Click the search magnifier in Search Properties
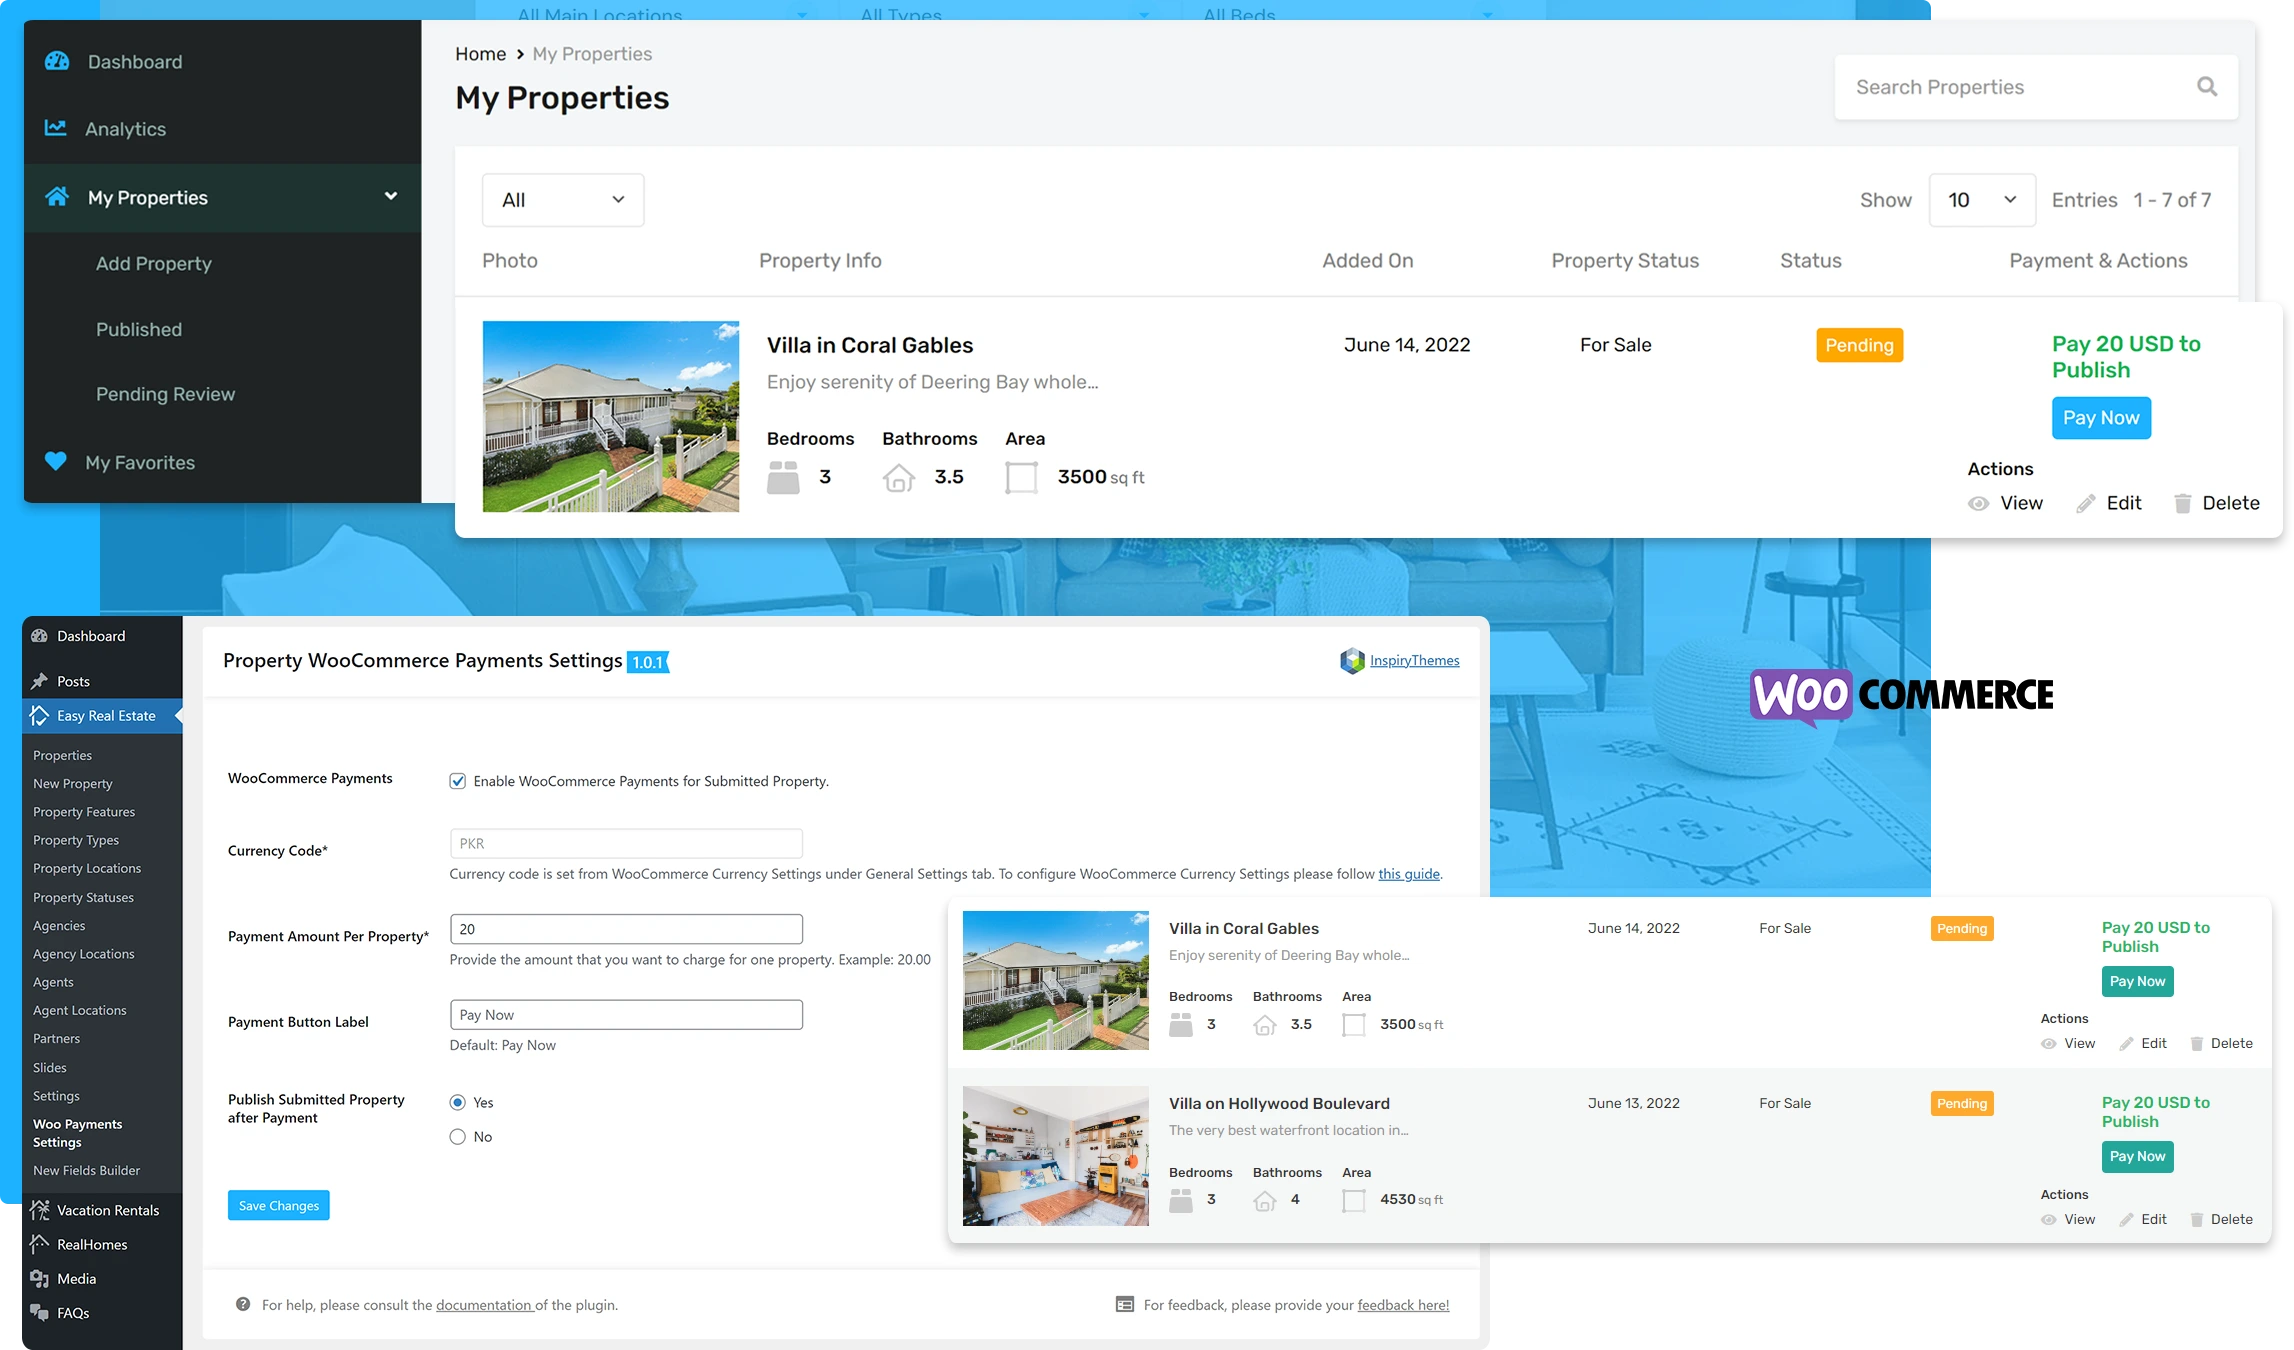This screenshot has height=1350, width=2294. (2207, 87)
